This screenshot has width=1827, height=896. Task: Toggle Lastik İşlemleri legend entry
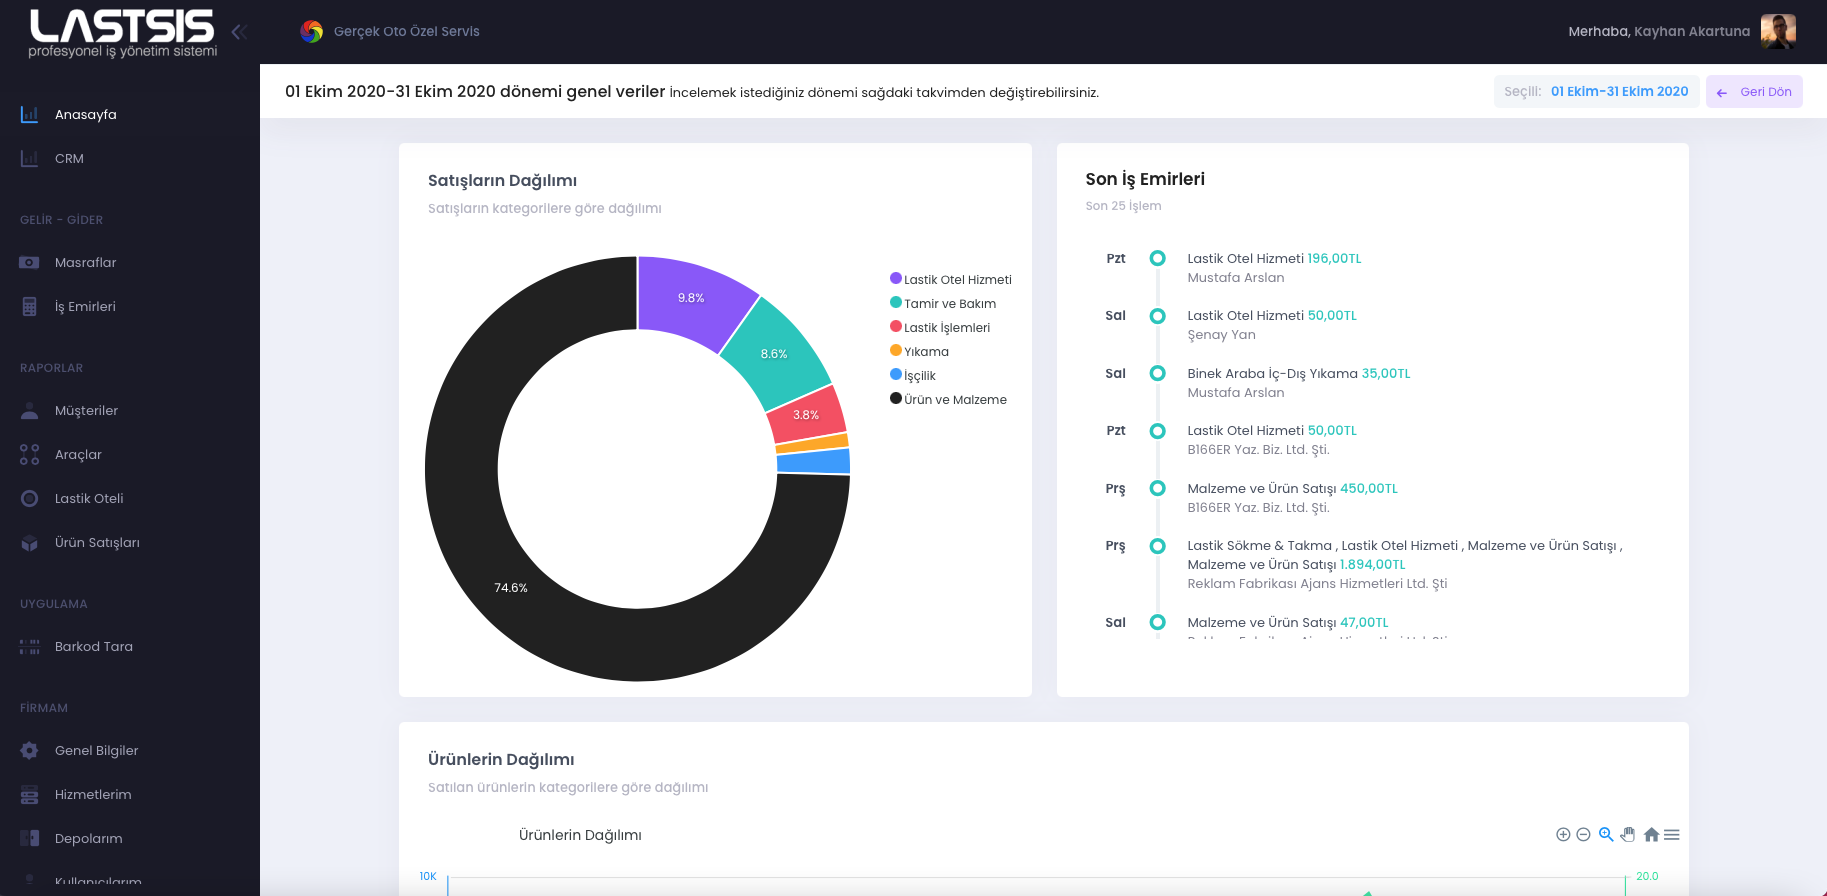tap(940, 327)
